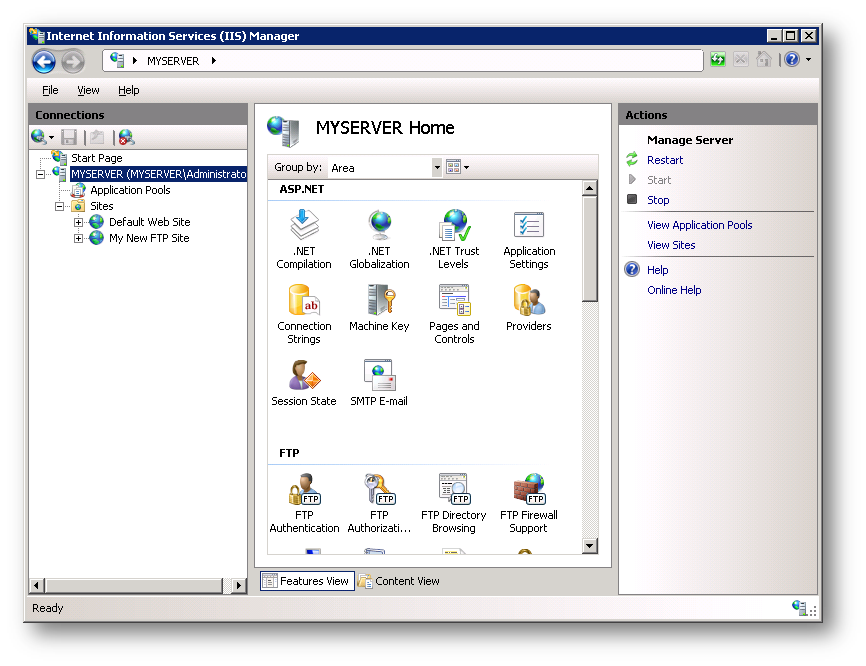
Task: Open the SMTP E-mail feature
Action: [379, 382]
